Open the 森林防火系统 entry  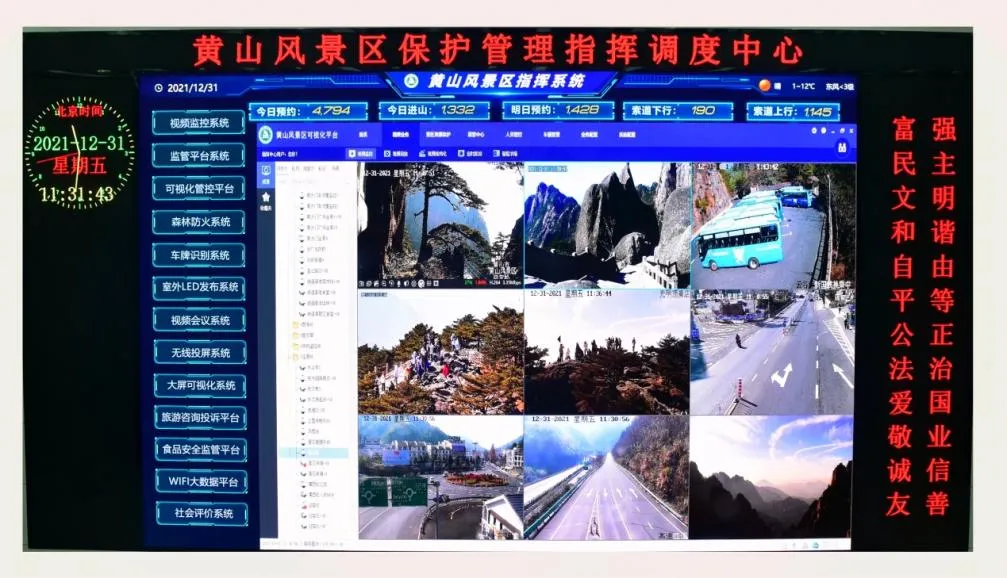[x=200, y=222]
